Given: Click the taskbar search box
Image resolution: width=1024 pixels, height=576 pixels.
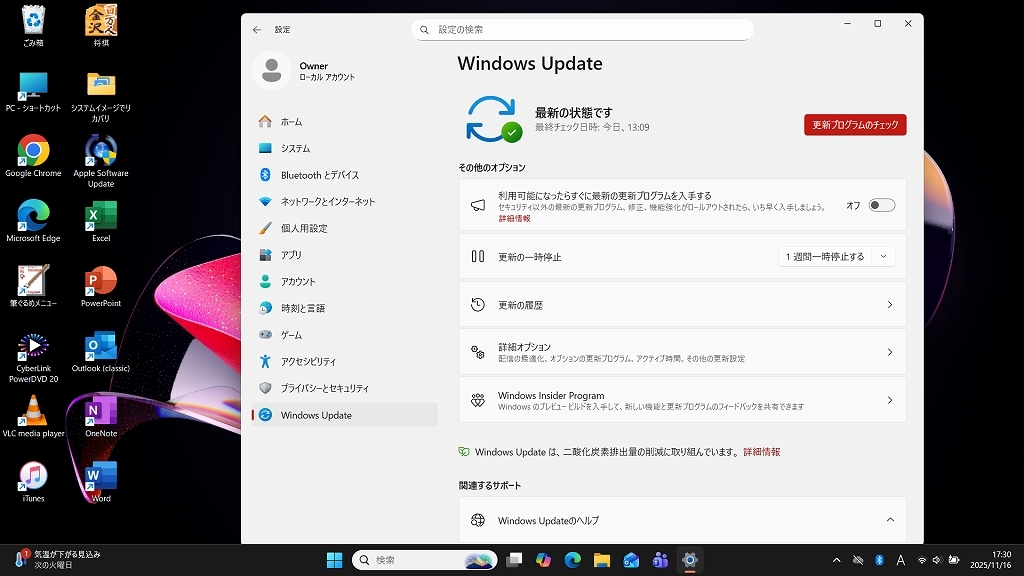Looking at the screenshot, I should tap(424, 560).
